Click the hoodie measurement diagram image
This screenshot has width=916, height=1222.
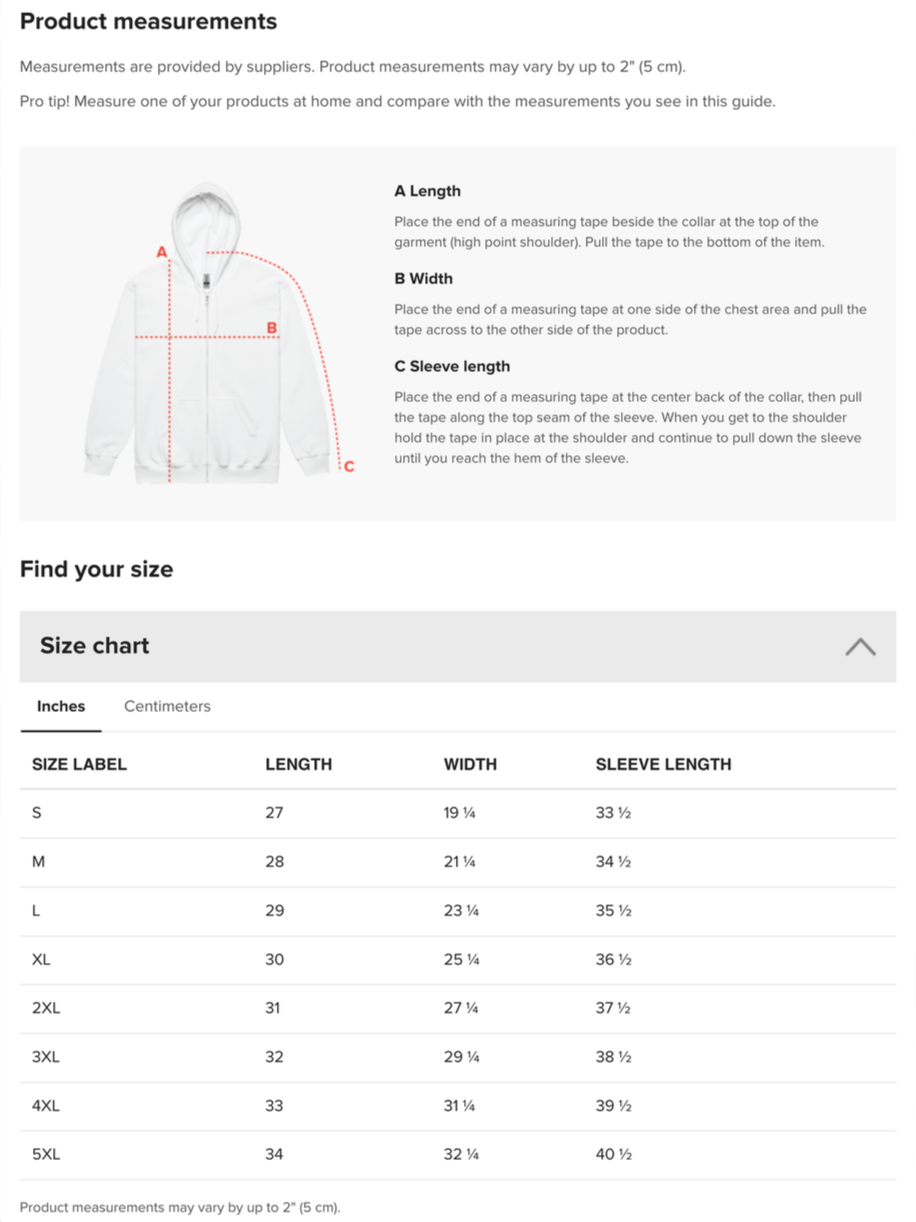[218, 333]
